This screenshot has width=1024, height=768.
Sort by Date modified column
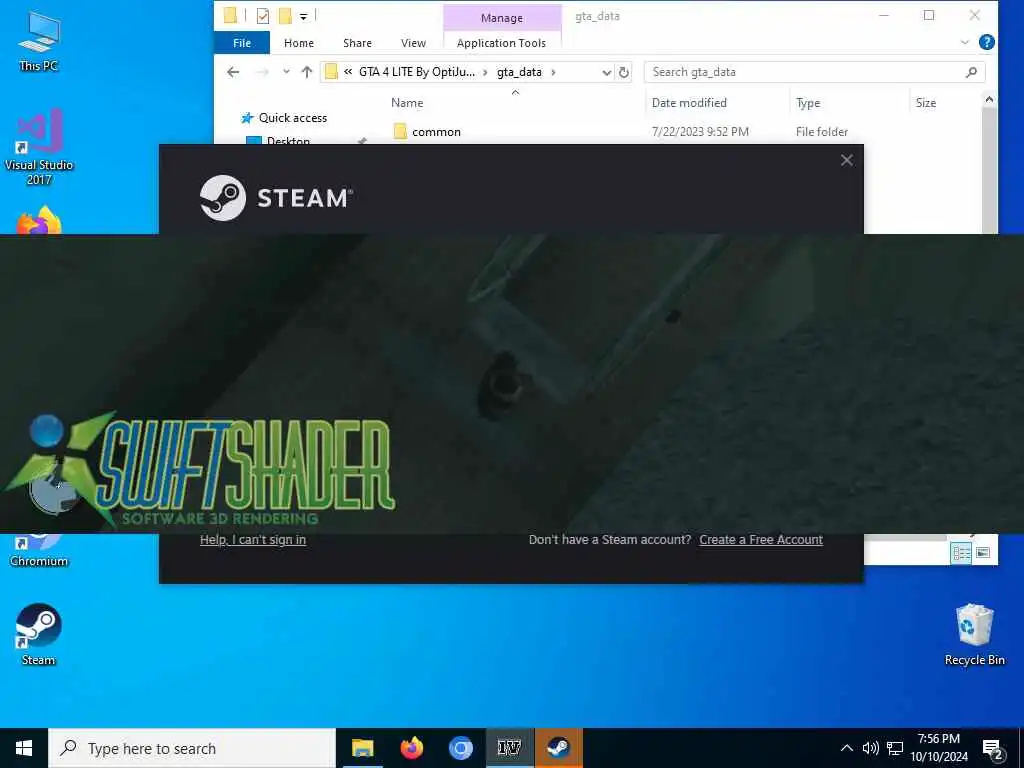pos(689,103)
